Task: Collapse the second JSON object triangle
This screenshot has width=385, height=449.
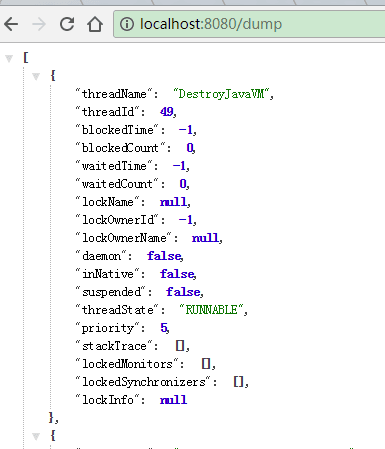Action: coord(36,436)
